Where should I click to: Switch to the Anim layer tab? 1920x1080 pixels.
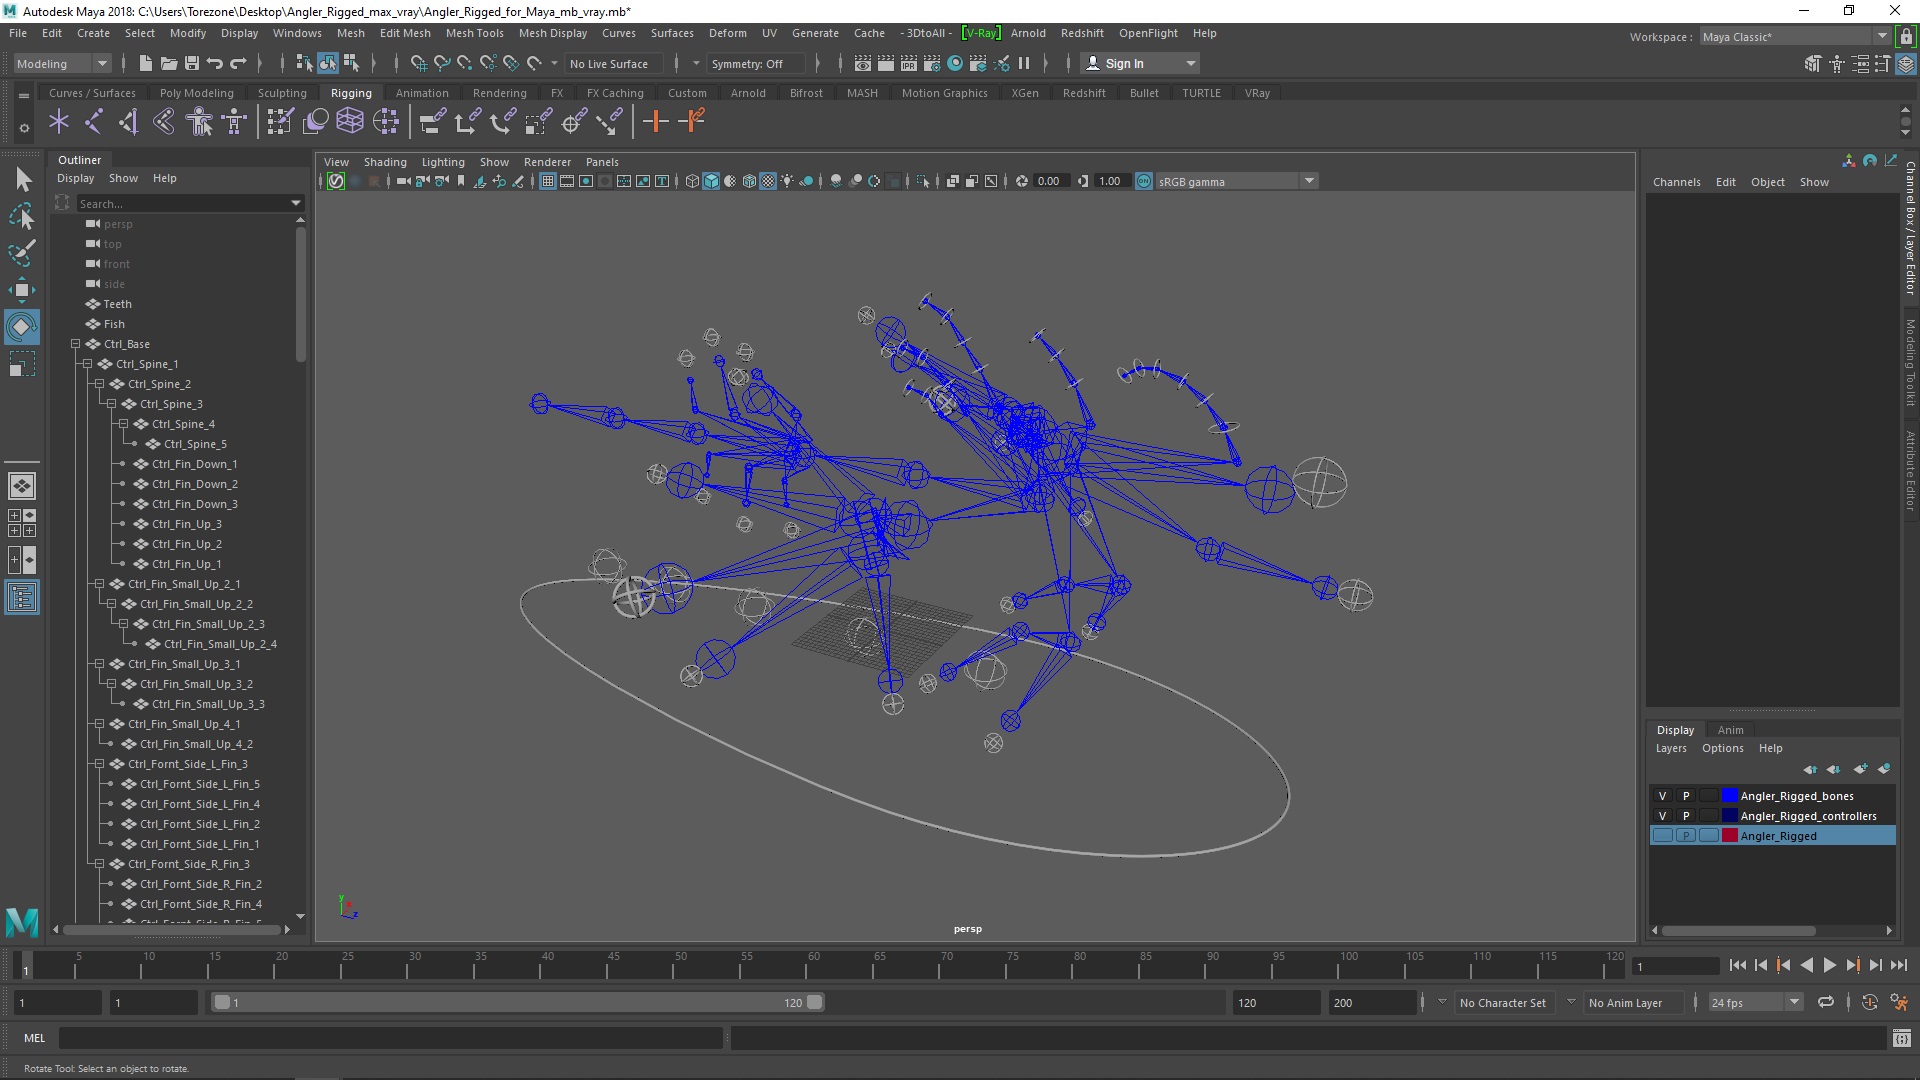coord(1730,730)
